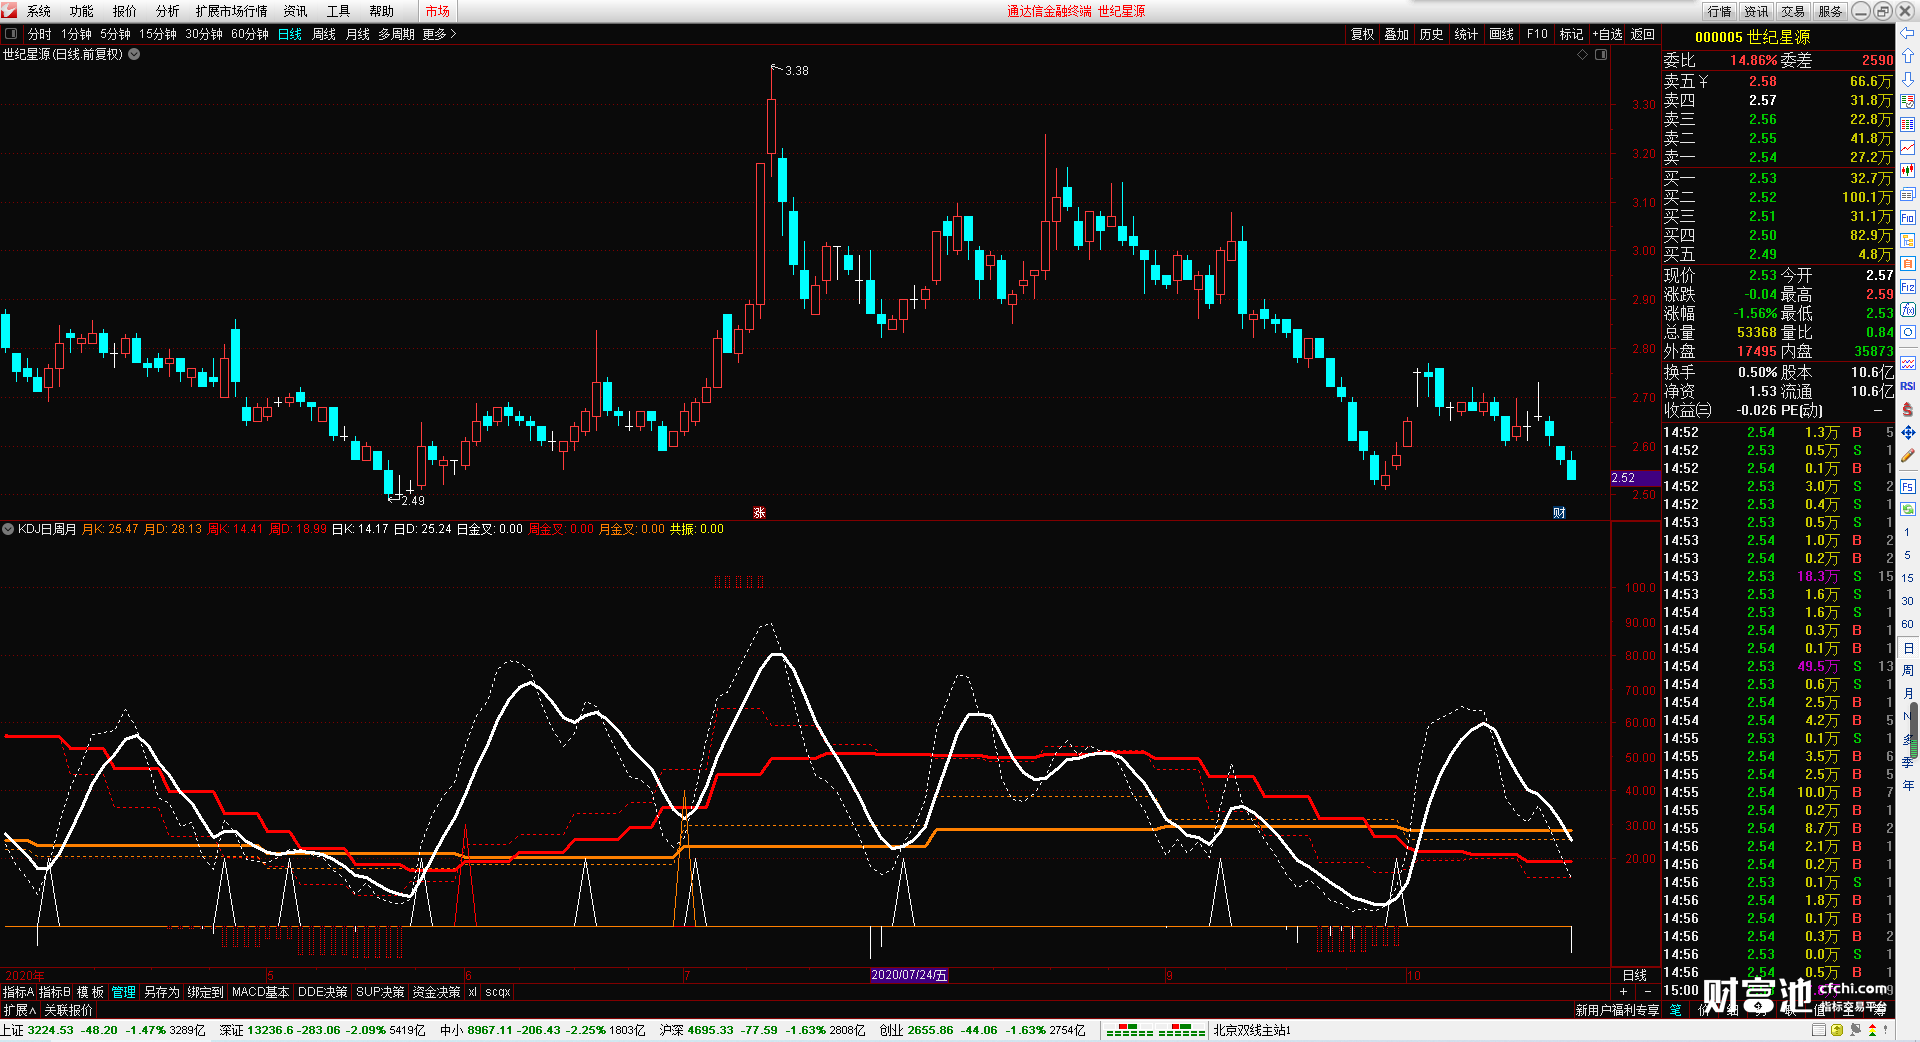
Task: Open the RSI indicator icon
Action: (x=1908, y=386)
